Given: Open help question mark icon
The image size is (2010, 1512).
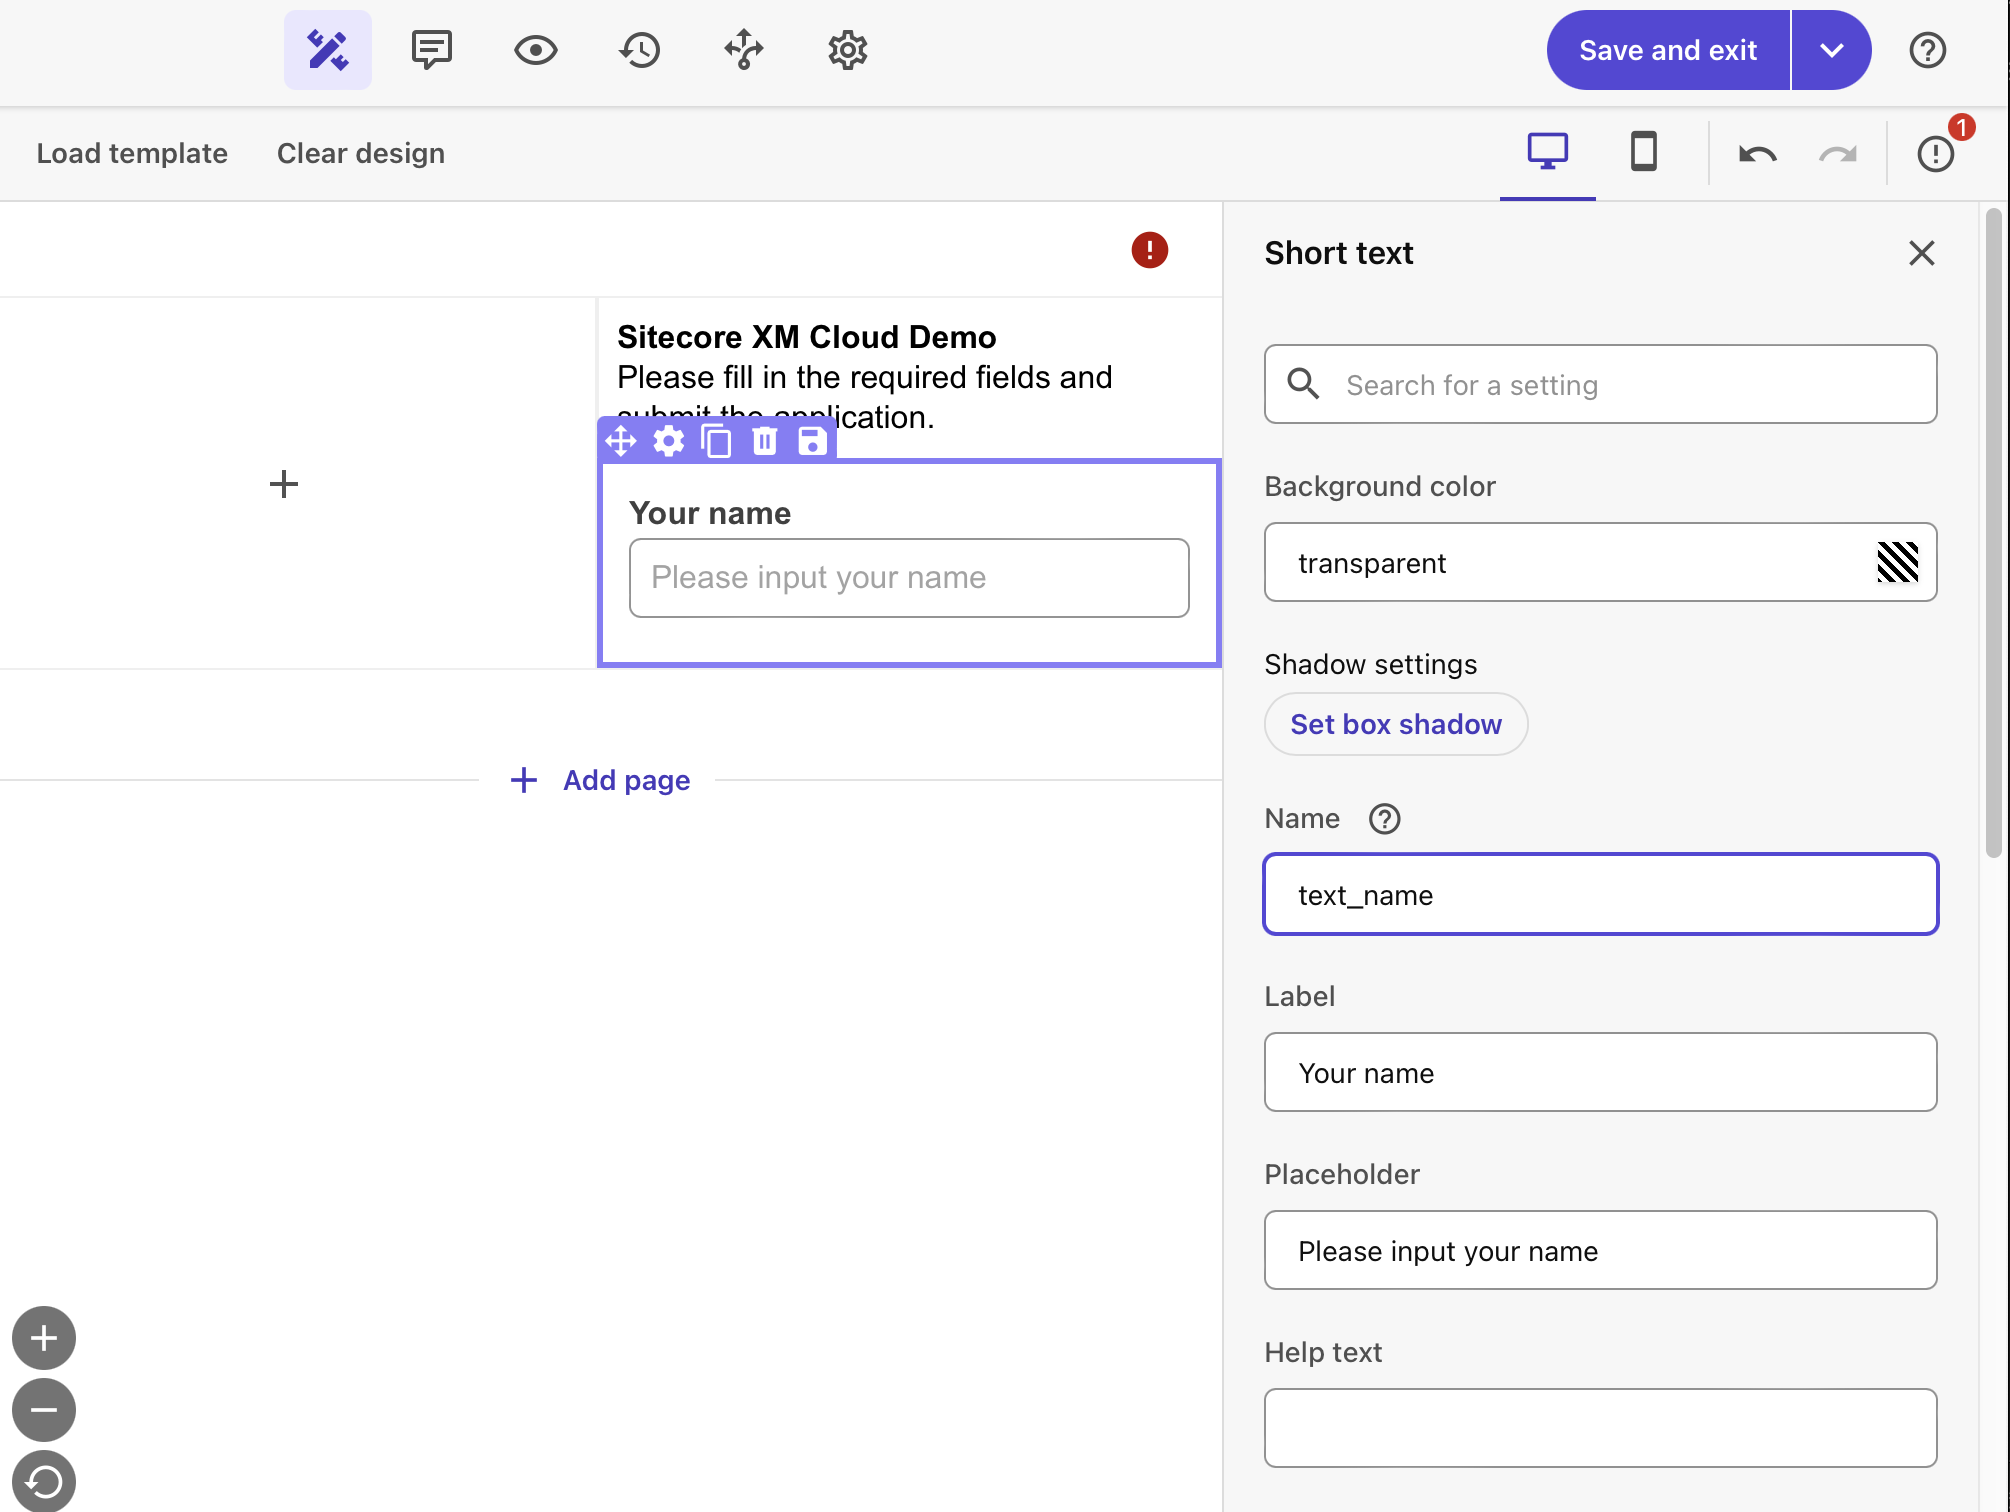Looking at the screenshot, I should coord(1927,50).
